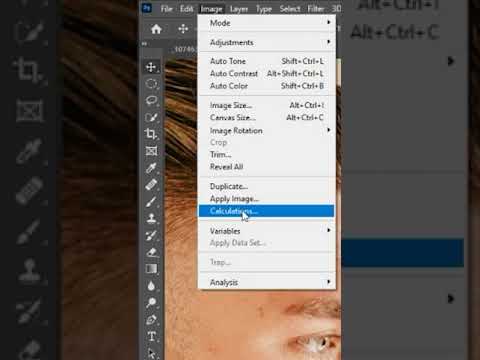Open the Calculations dialog
This screenshot has width=480, height=360.
(267, 211)
